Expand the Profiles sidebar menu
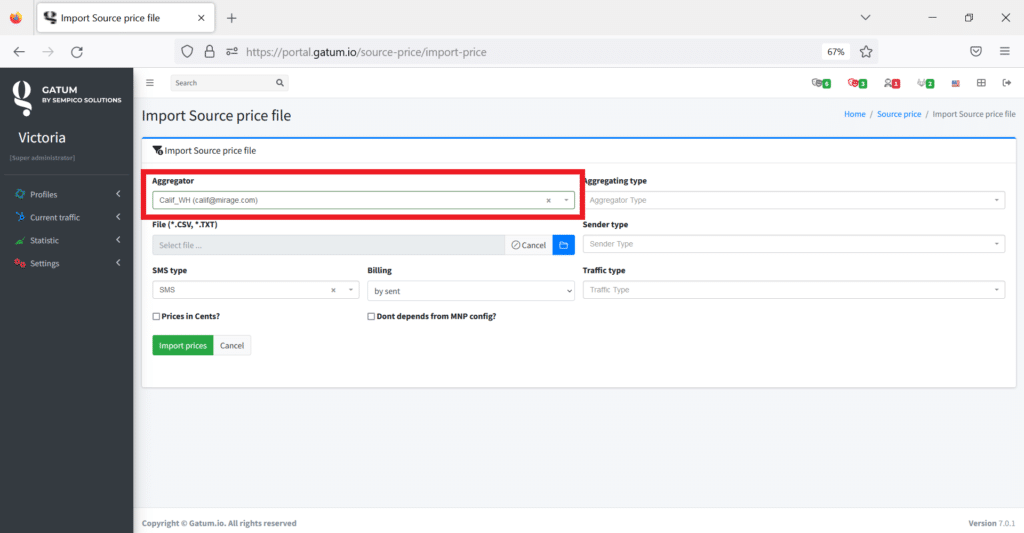The image size is (1024, 533). pos(68,194)
